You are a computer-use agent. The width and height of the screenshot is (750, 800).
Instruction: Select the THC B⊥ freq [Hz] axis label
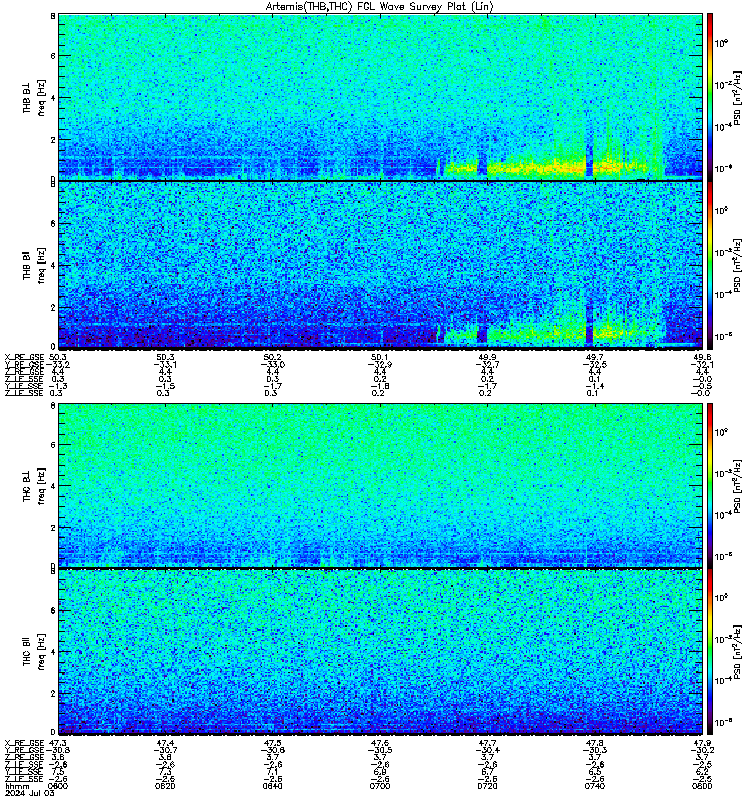[x=34, y=486]
